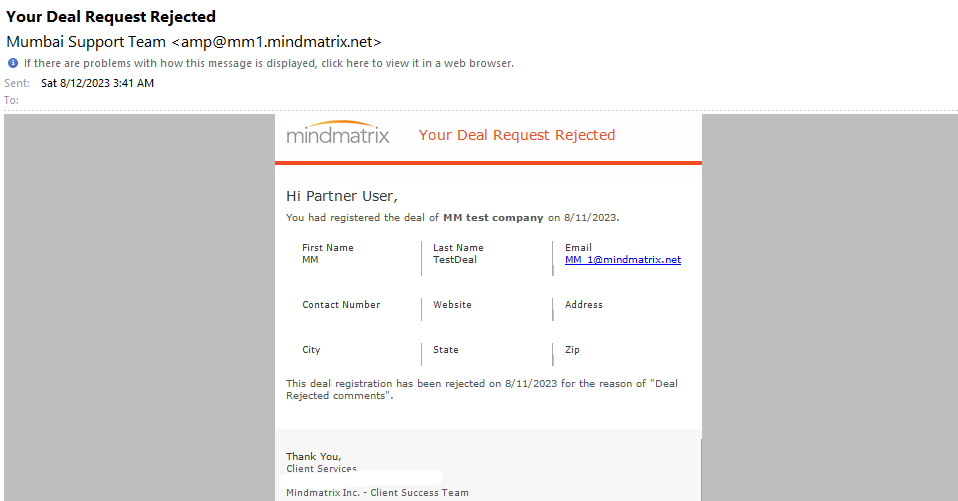Viewport: 958px width, 501px height.
Task: Click the mindmatrix logo
Action: click(338, 133)
